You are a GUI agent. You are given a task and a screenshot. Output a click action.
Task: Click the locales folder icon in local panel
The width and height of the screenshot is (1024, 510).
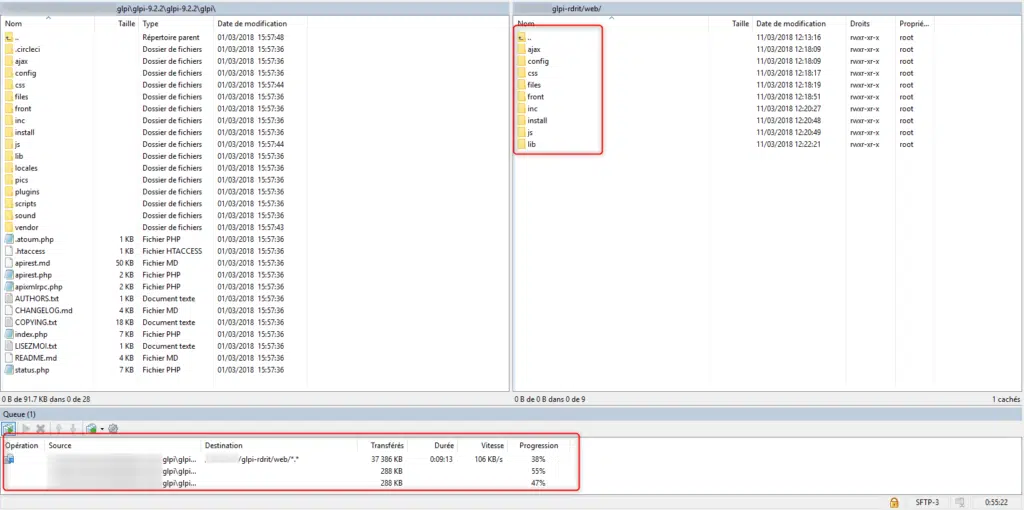(x=8, y=168)
